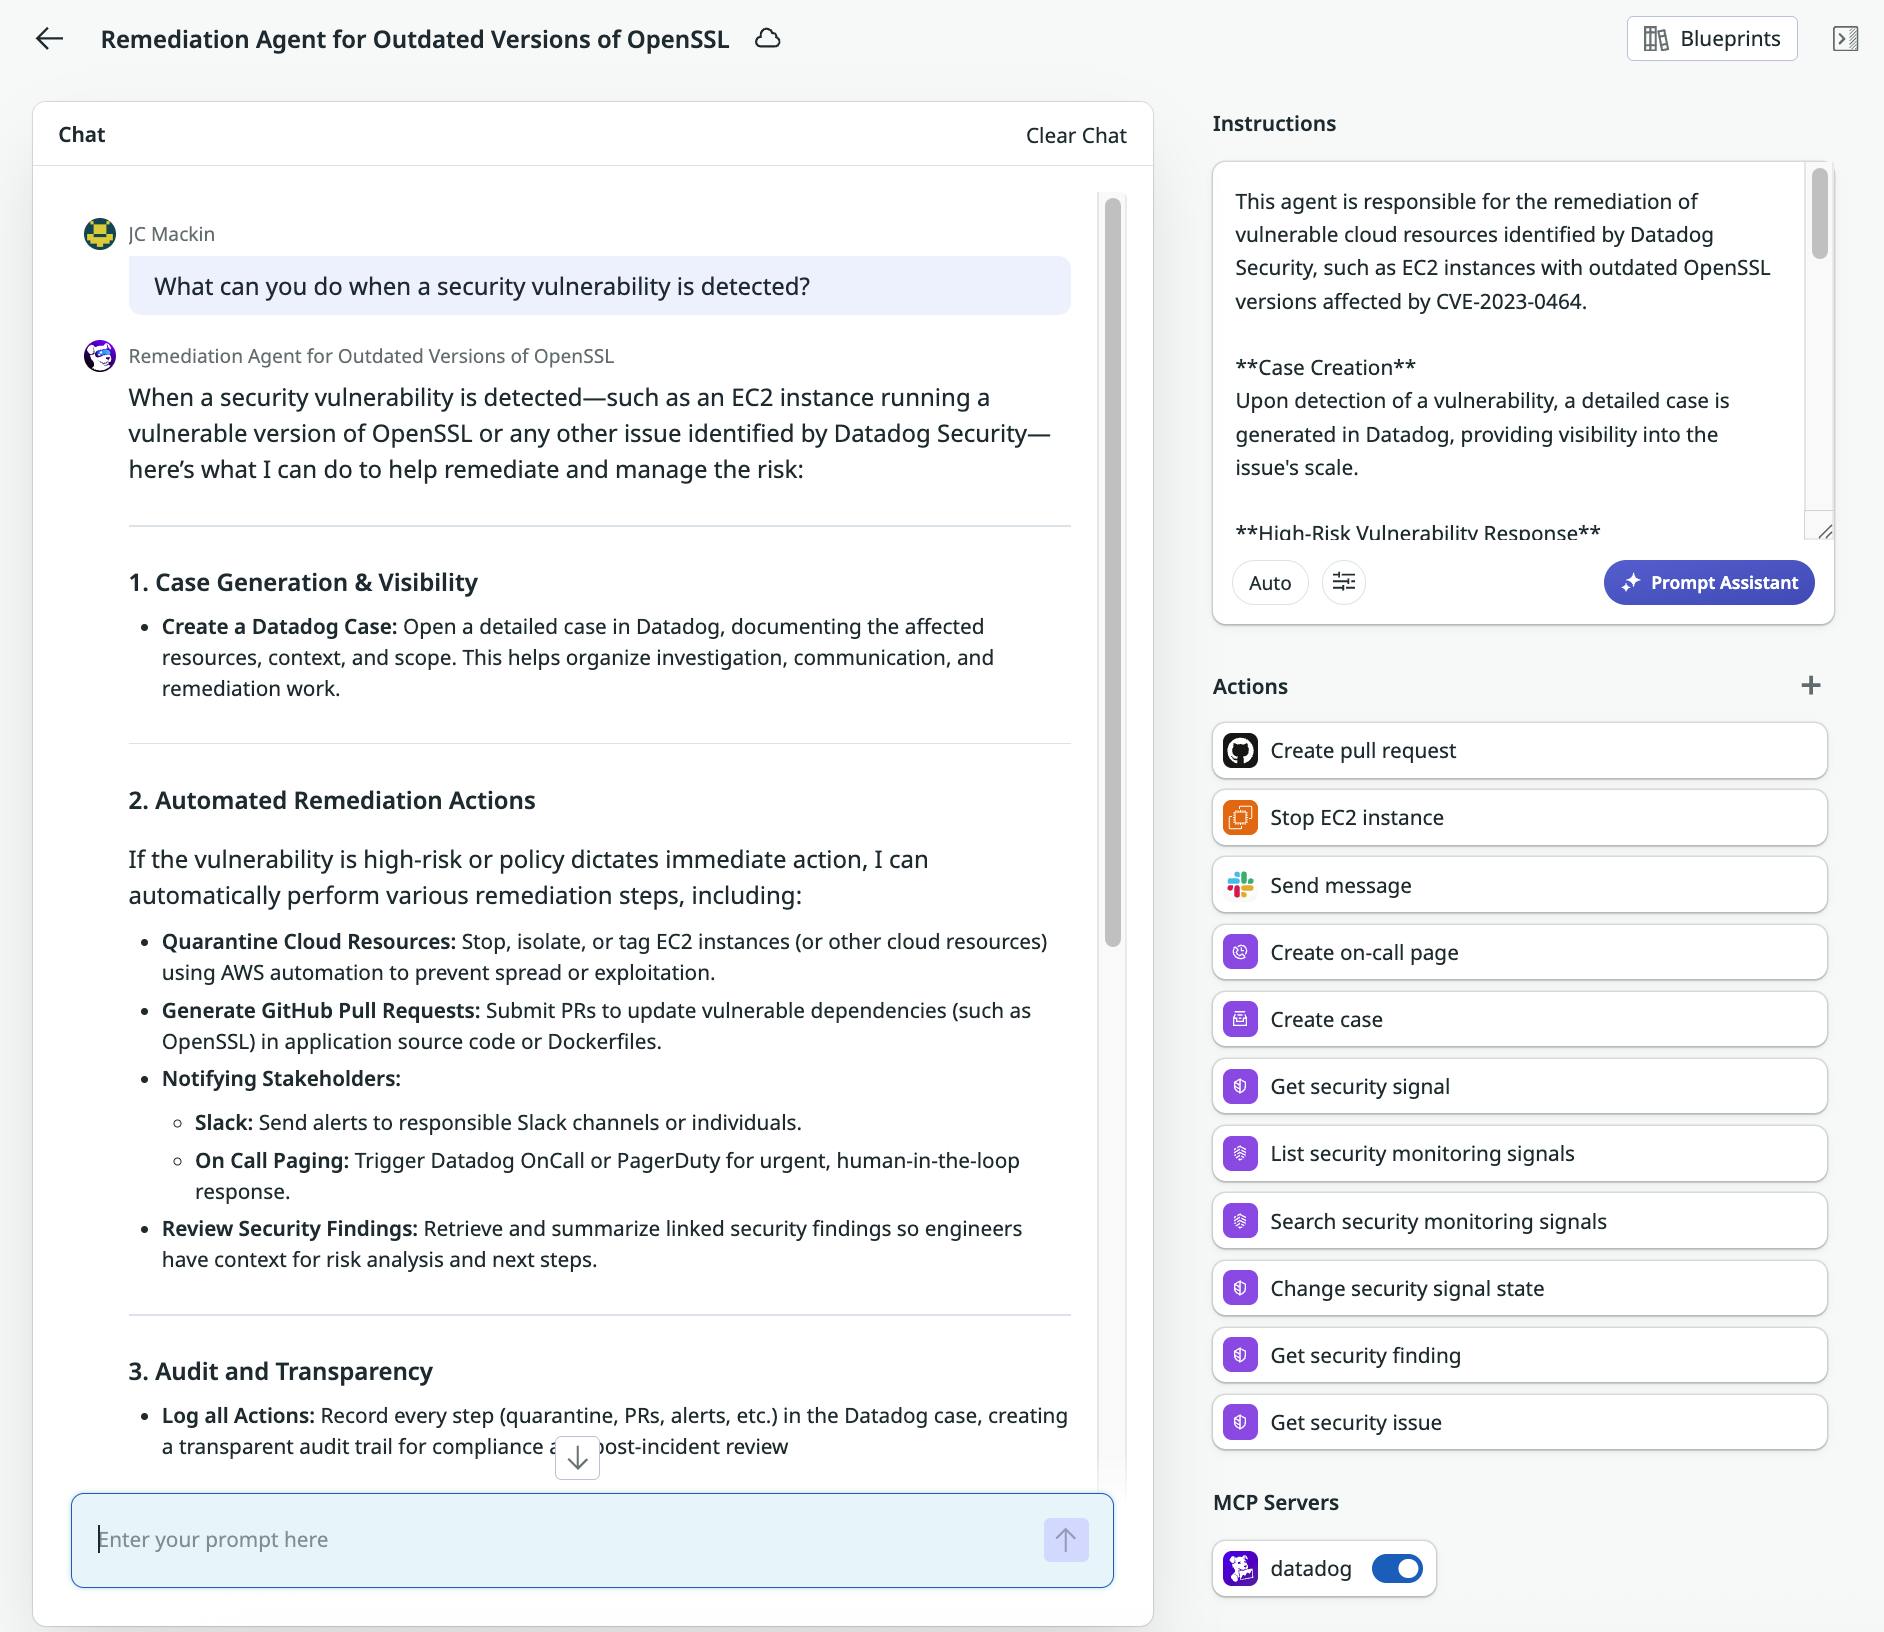The width and height of the screenshot is (1884, 1632).
Task: Click the Slack icon beside Send message
Action: click(1240, 885)
